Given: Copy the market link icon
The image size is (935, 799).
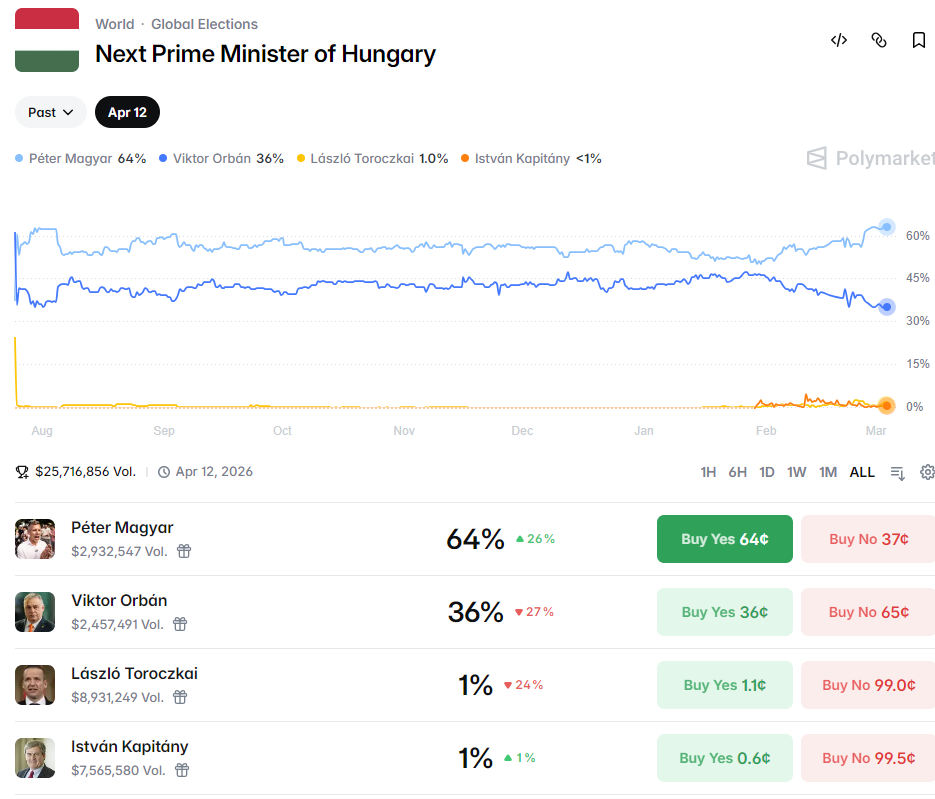Looking at the screenshot, I should (x=879, y=40).
